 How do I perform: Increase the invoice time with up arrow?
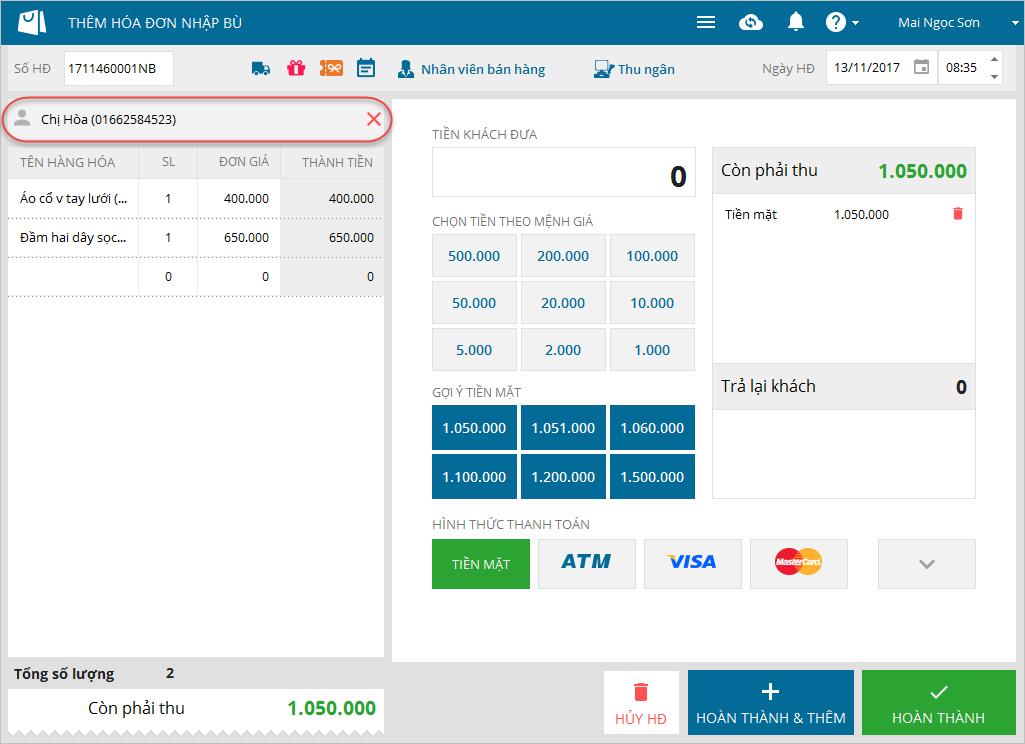(994, 59)
